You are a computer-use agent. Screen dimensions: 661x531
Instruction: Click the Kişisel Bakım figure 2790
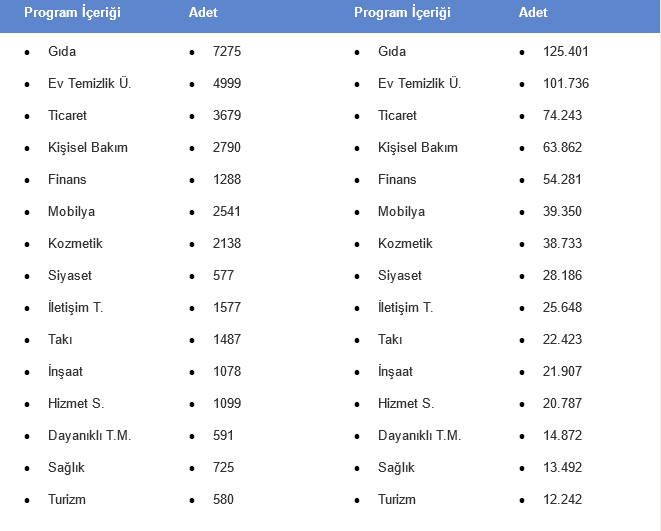[227, 147]
